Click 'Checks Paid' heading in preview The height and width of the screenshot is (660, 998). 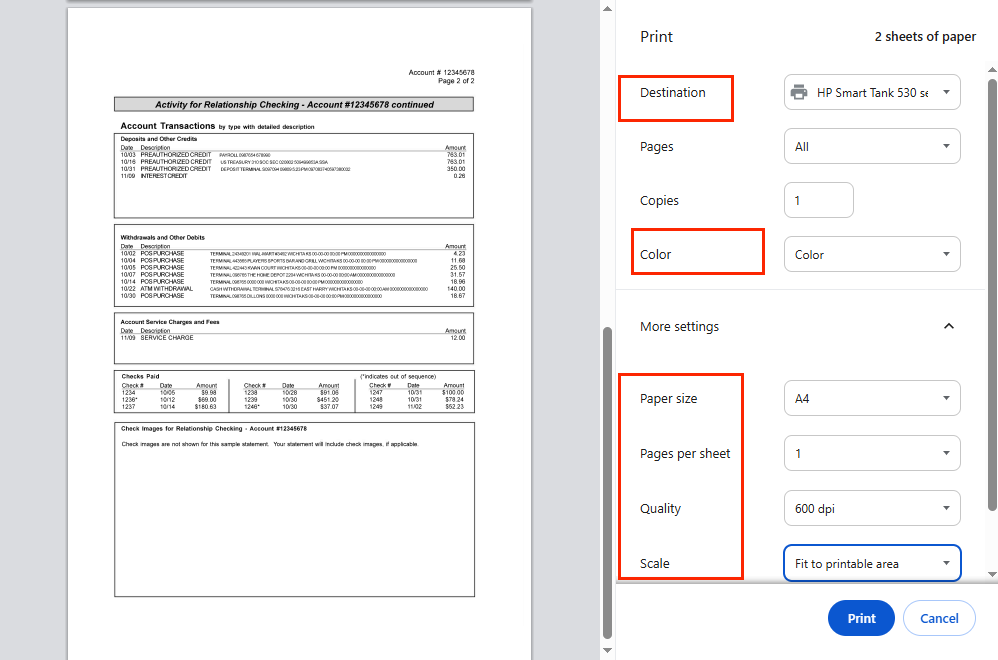[140, 376]
